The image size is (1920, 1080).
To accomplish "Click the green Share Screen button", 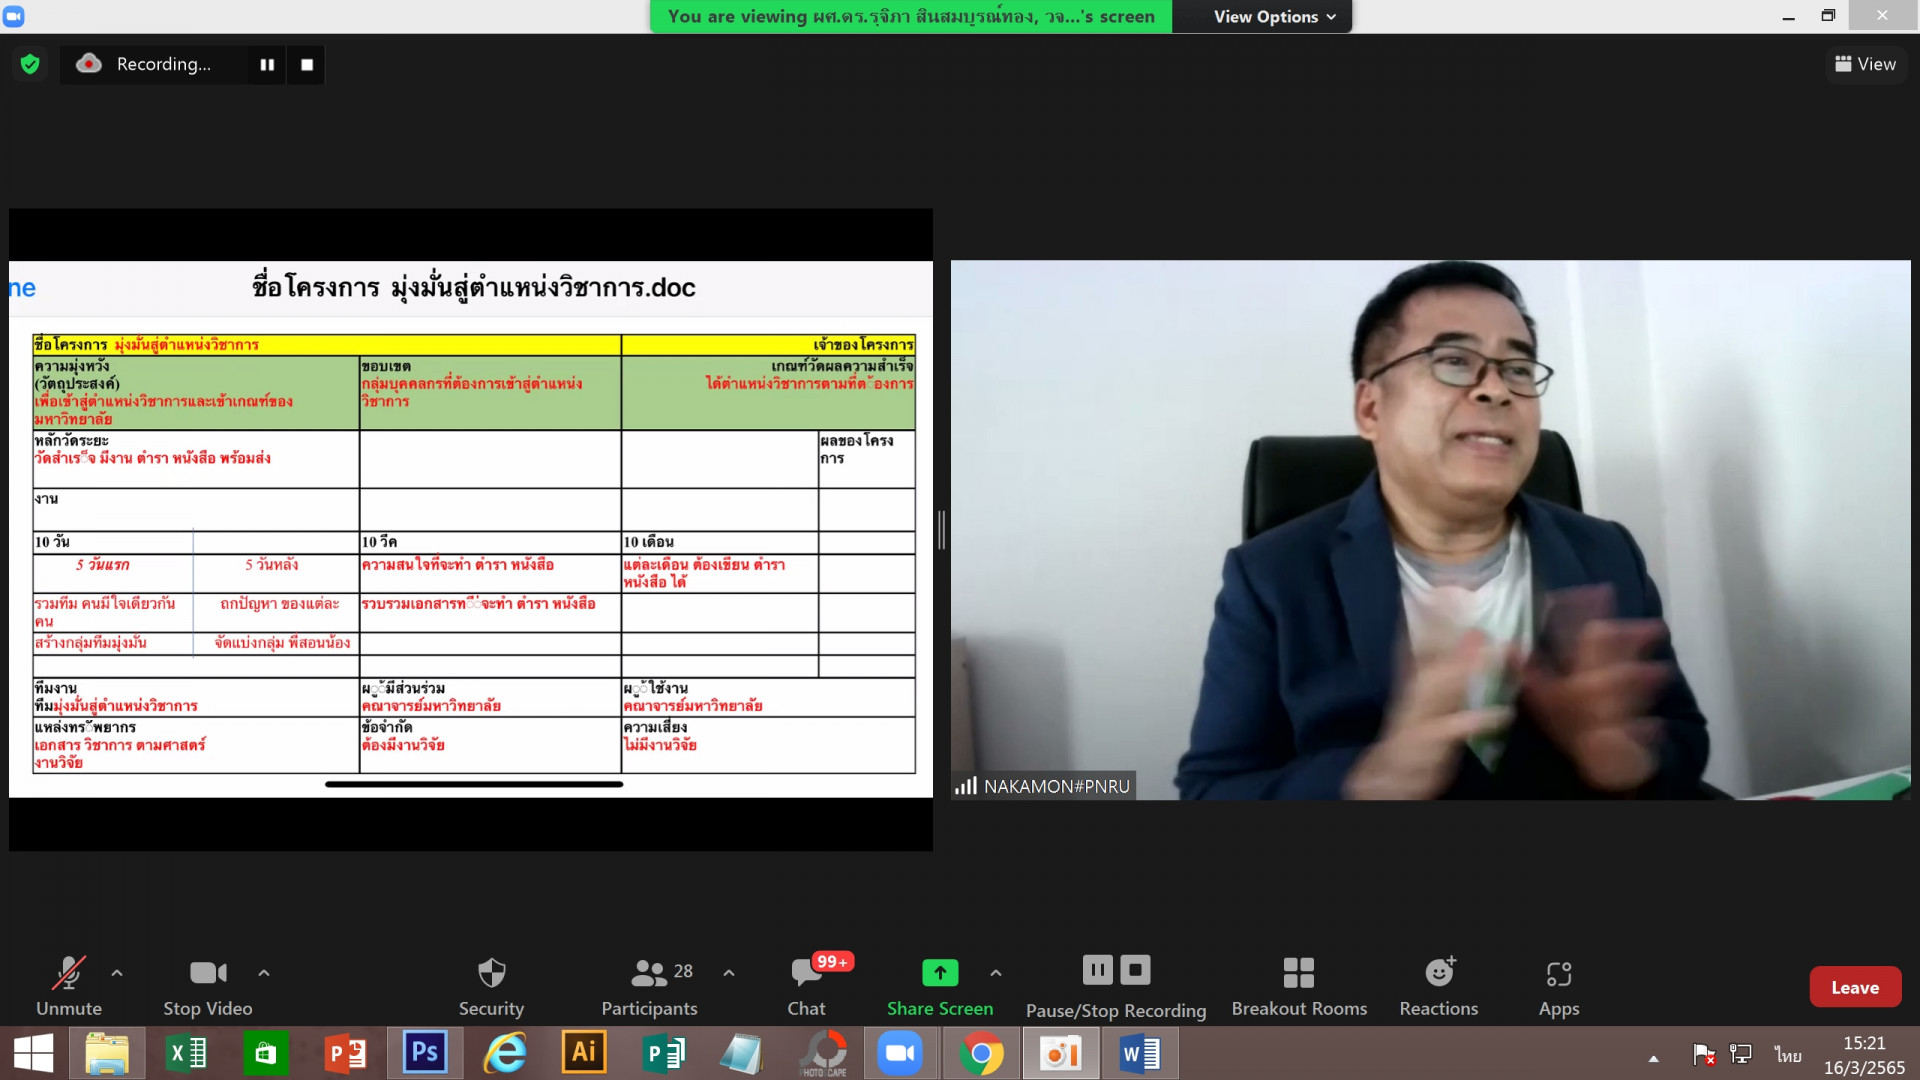I will tap(940, 987).
